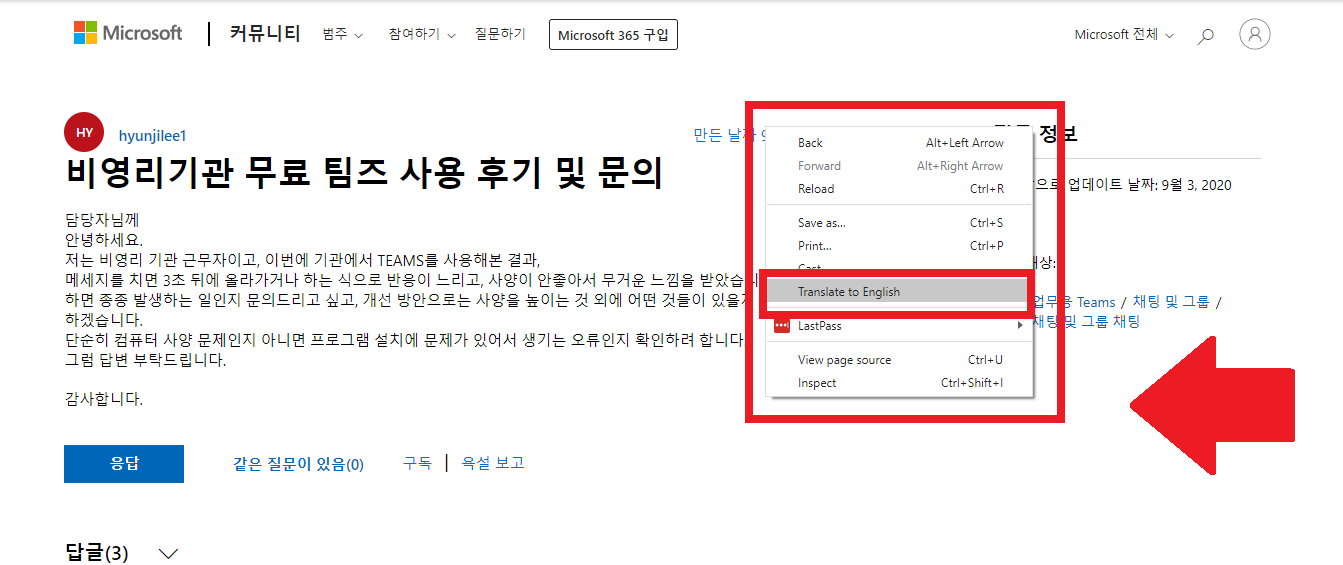Open the Microsoft 전체 dropdown
The height and width of the screenshot is (565, 1343).
(1125, 35)
